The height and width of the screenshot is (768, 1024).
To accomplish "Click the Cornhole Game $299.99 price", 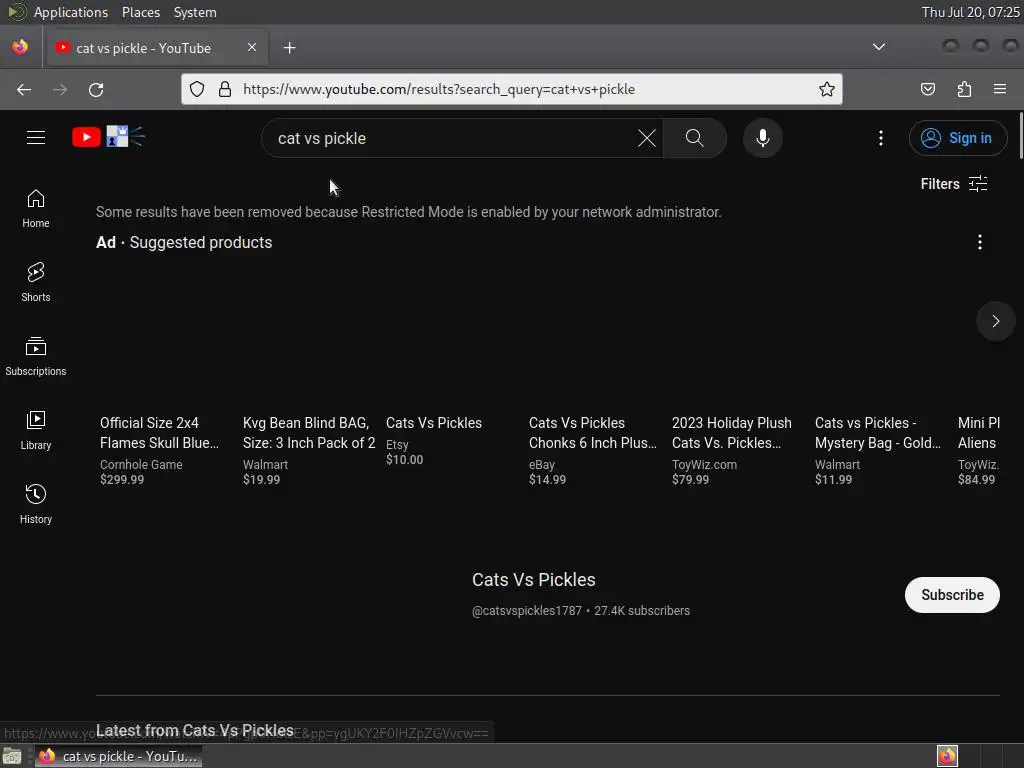I will [122, 479].
